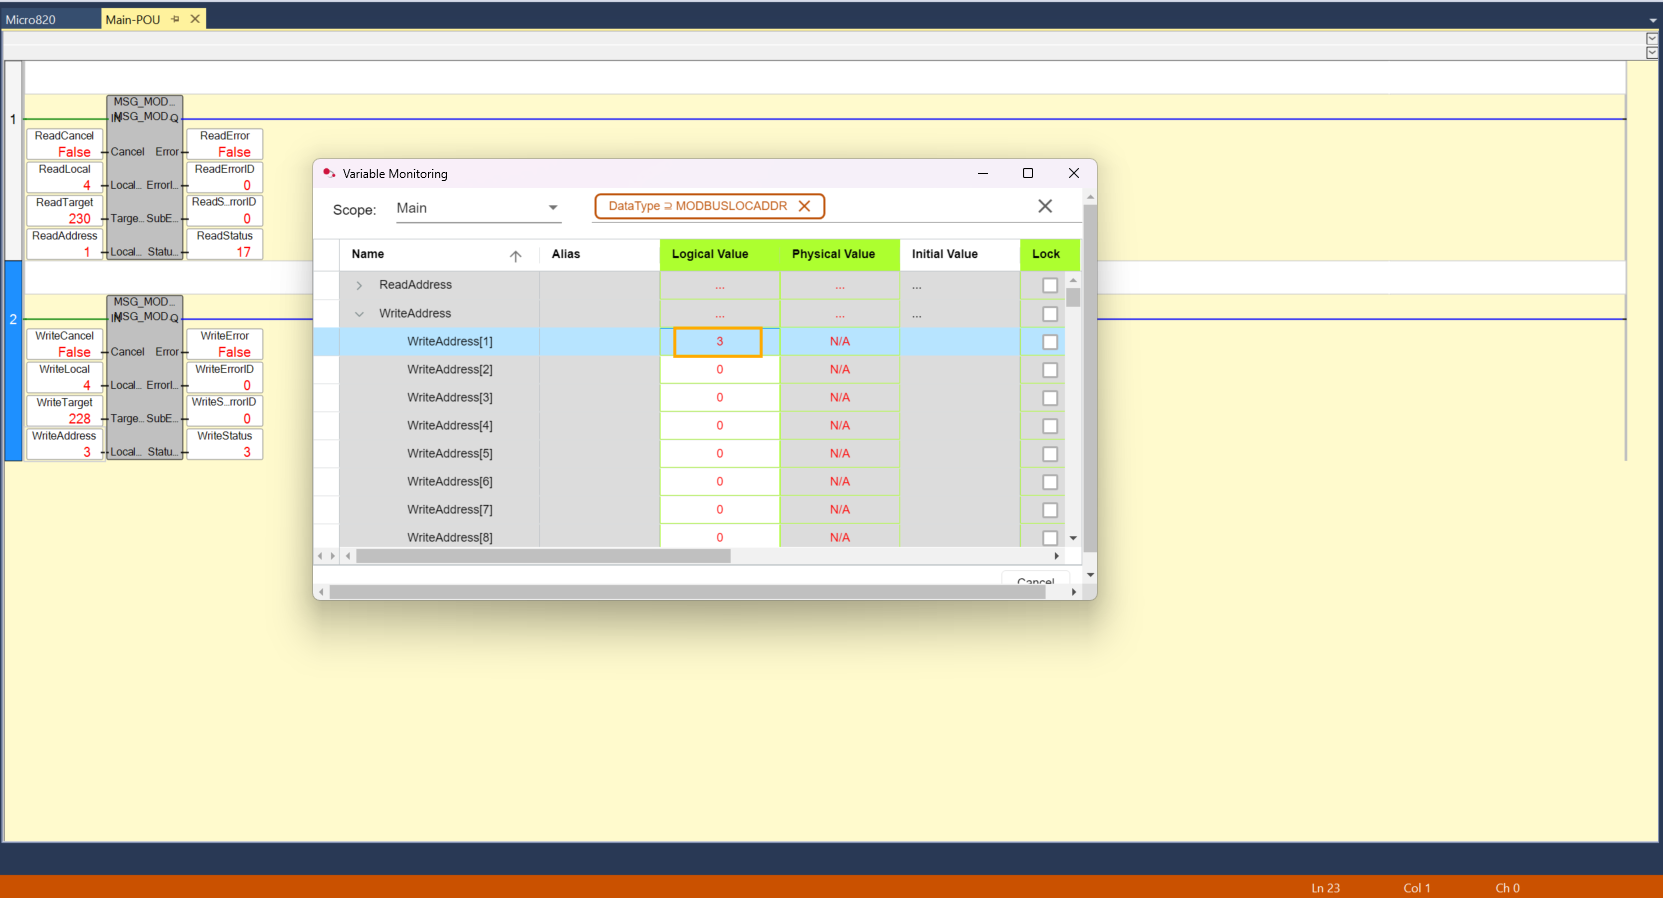Sort by Name using the arrow icon
Viewport: 1663px width, 898px height.
point(515,256)
